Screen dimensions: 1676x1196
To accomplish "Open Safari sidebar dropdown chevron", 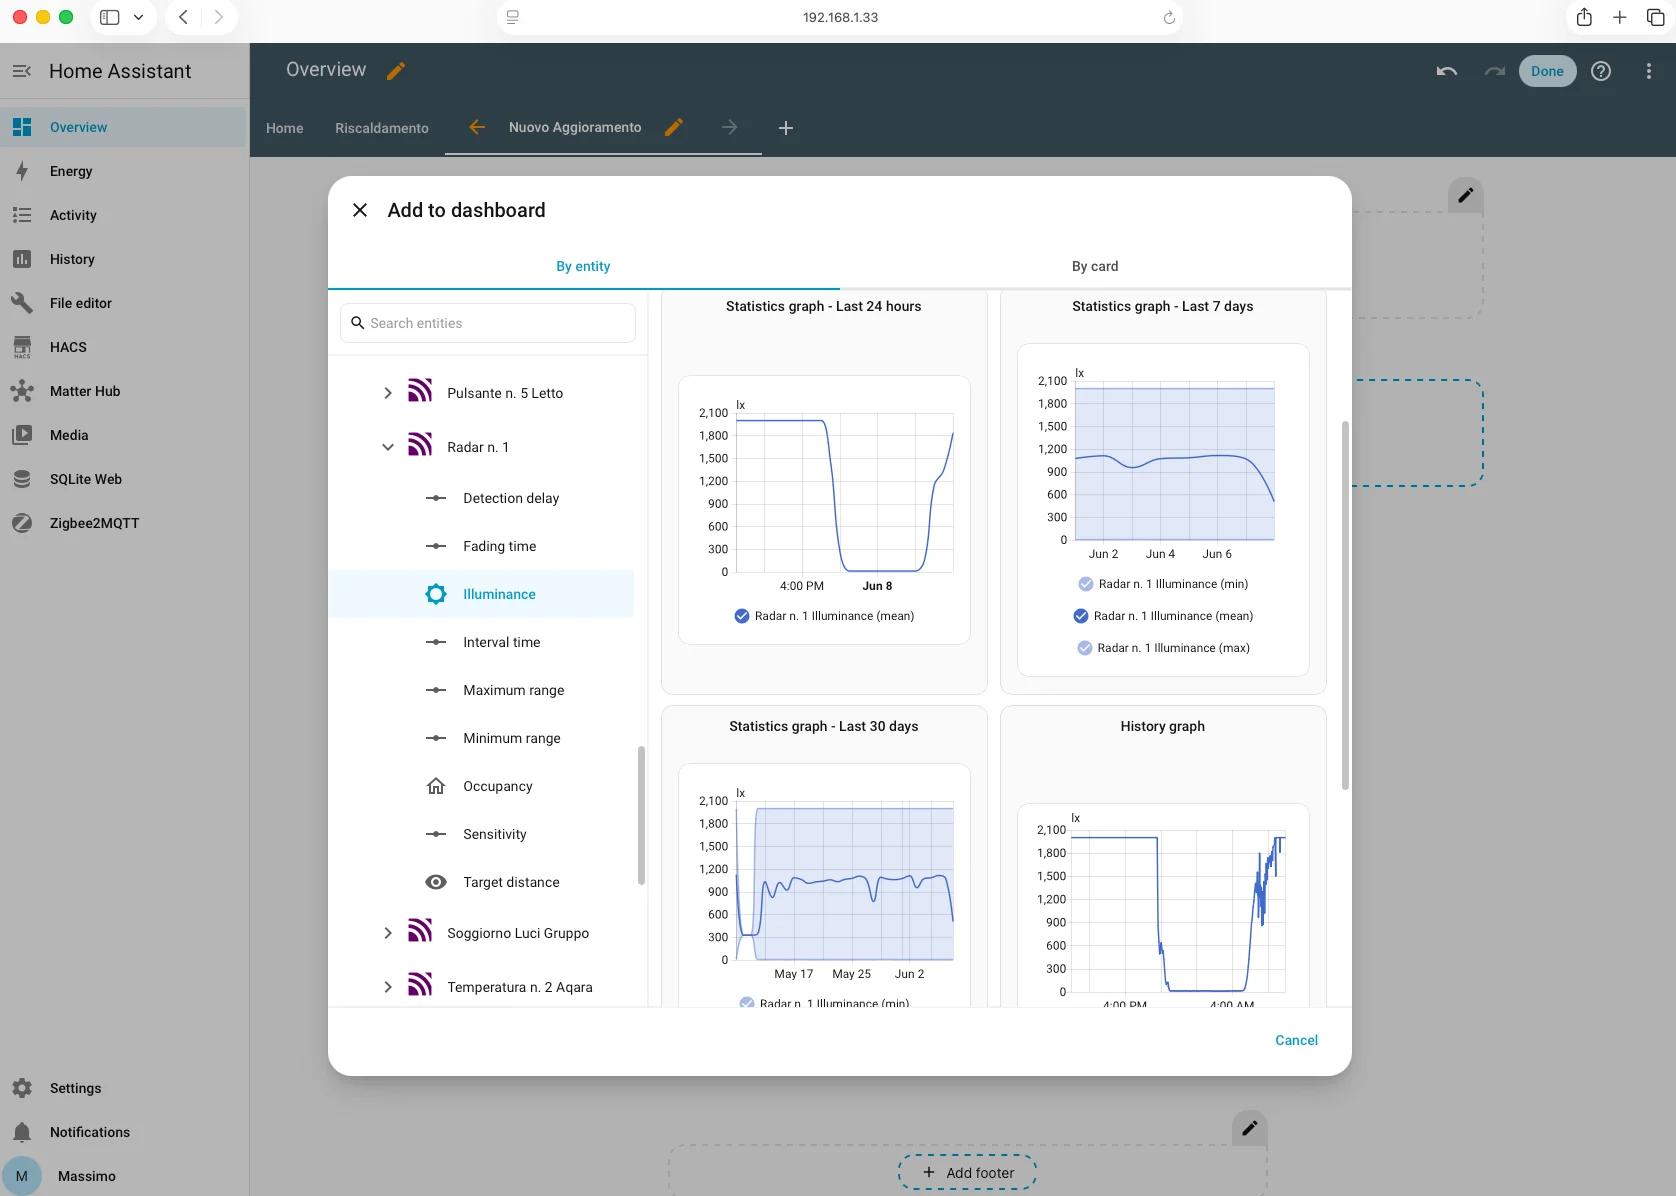I will pos(139,17).
